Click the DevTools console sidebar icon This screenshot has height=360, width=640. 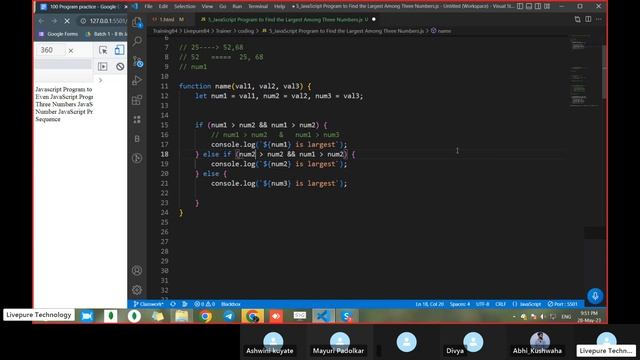coord(102,67)
